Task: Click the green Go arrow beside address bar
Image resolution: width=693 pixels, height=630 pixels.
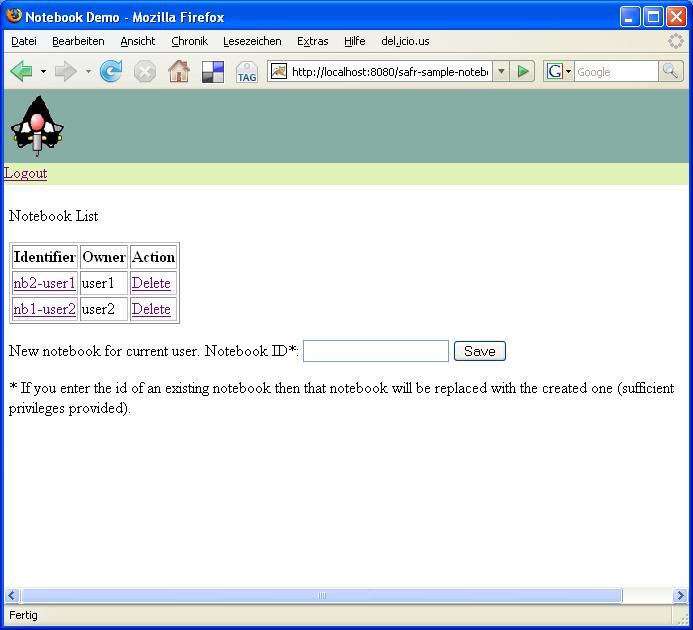Action: click(522, 71)
